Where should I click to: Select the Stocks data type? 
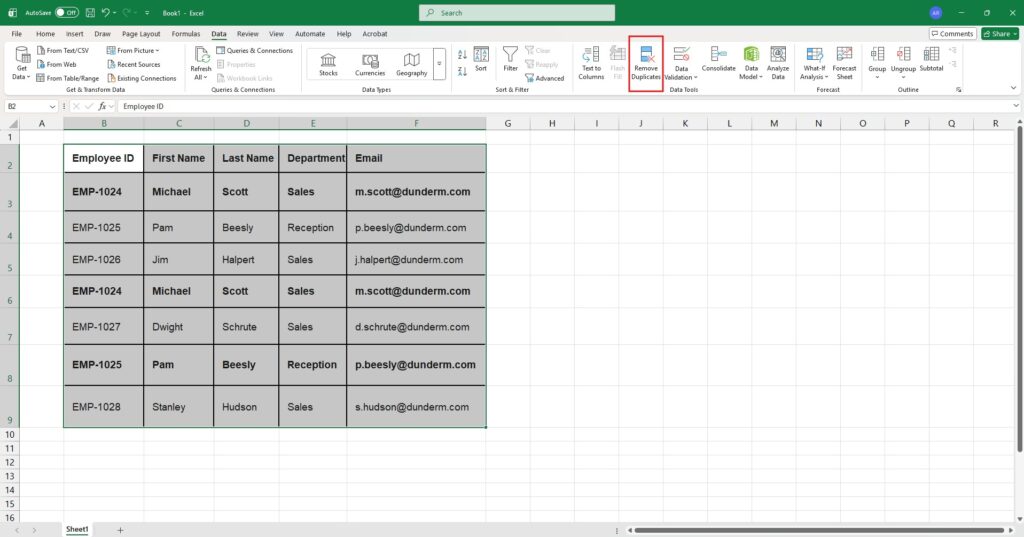click(328, 63)
